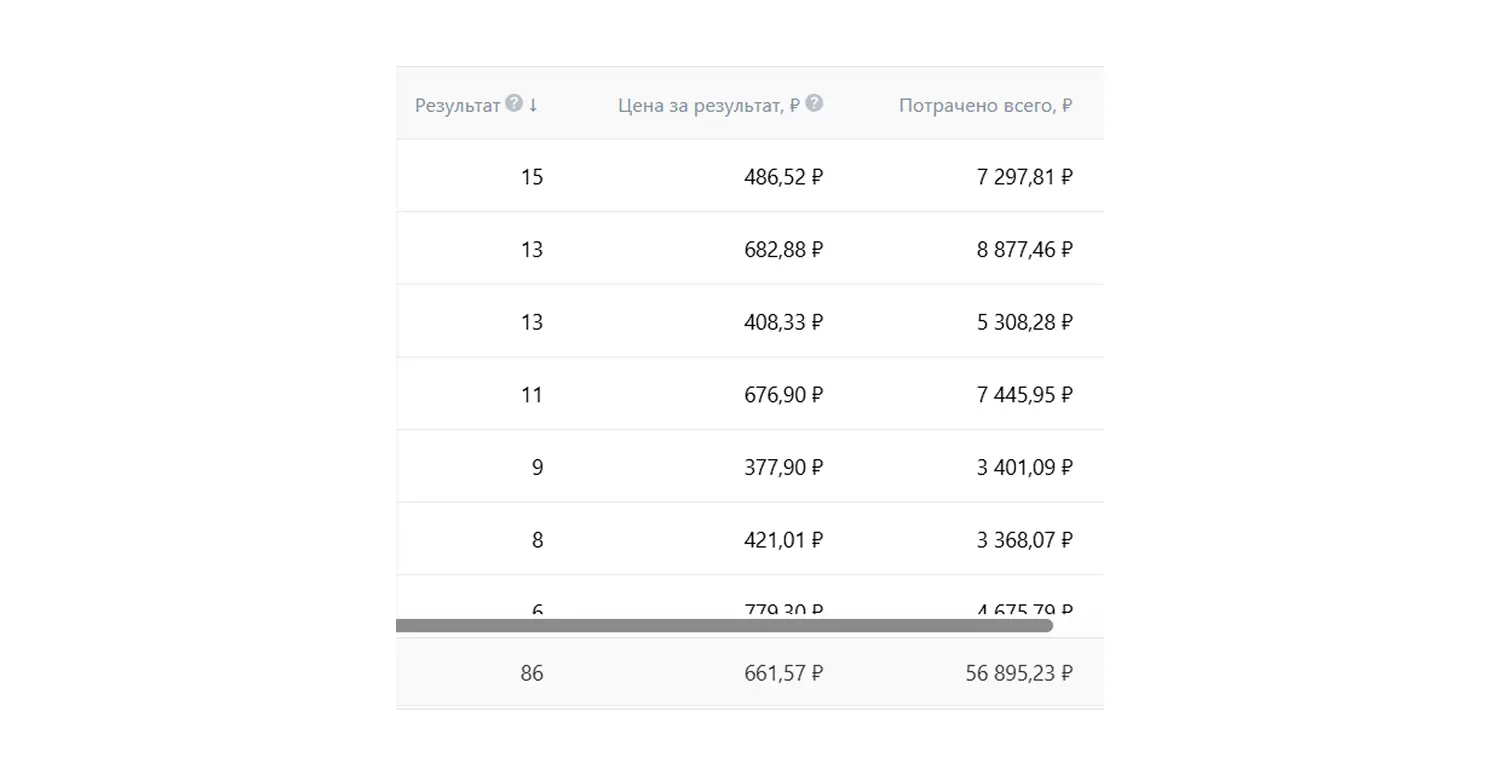Select the result cell with value 15
1500x784 pixels.
click(x=532, y=177)
